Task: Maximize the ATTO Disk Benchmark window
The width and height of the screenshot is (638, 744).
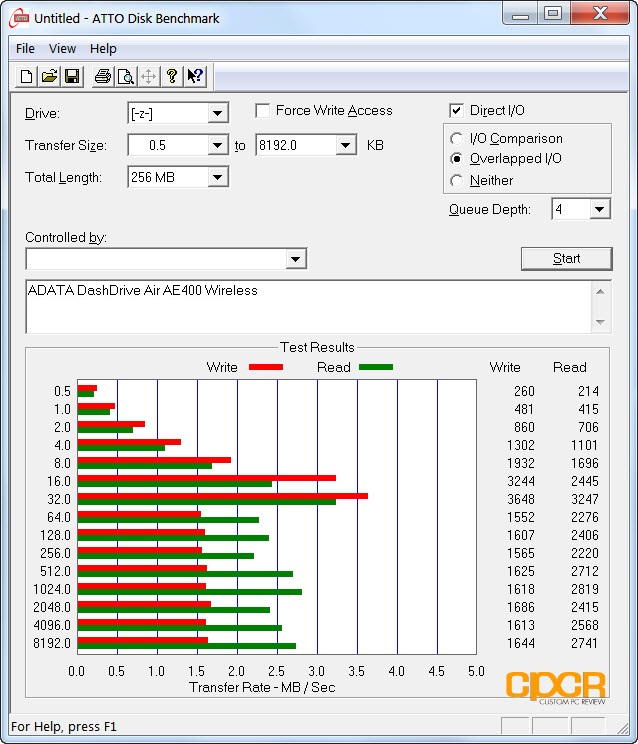Action: pos(553,13)
